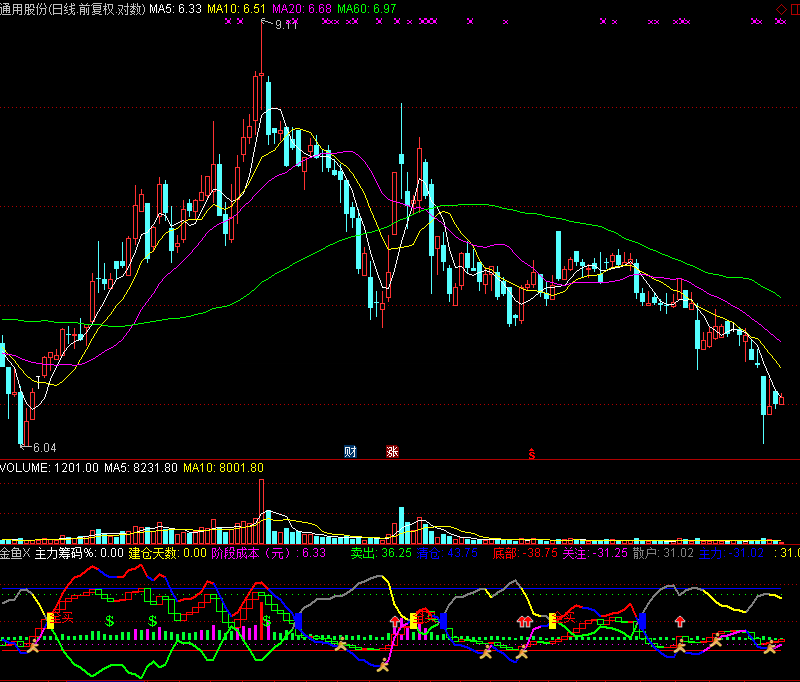Screen dimensions: 800x682
Task: Click the 主力: -31.02 value
Action: click(x=731, y=553)
